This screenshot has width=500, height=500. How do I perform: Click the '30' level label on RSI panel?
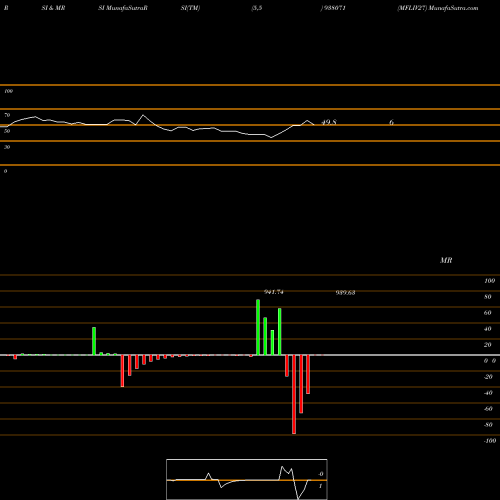7,147
